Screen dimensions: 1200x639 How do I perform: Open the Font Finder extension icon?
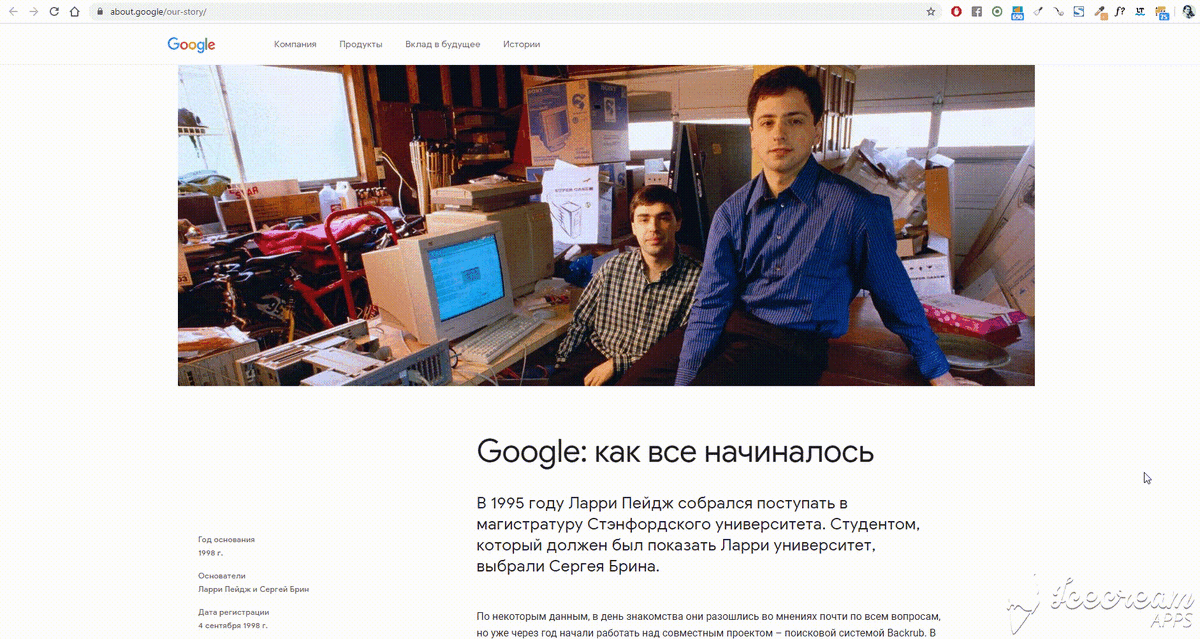[1119, 11]
